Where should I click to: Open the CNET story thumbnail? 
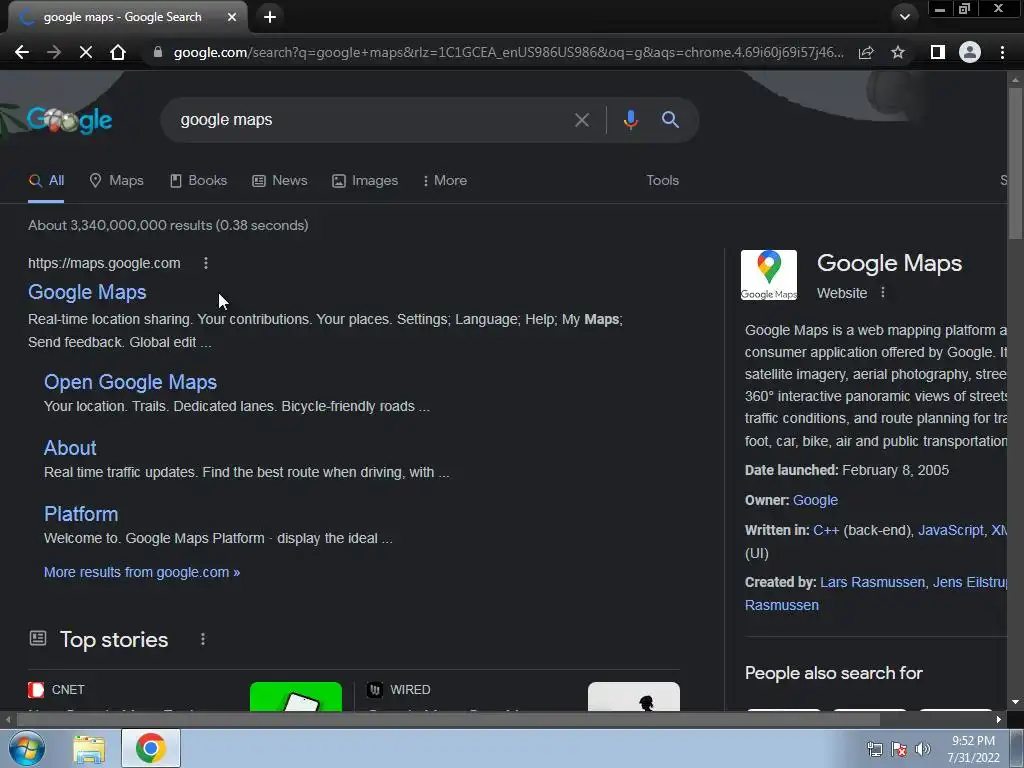coord(296,697)
